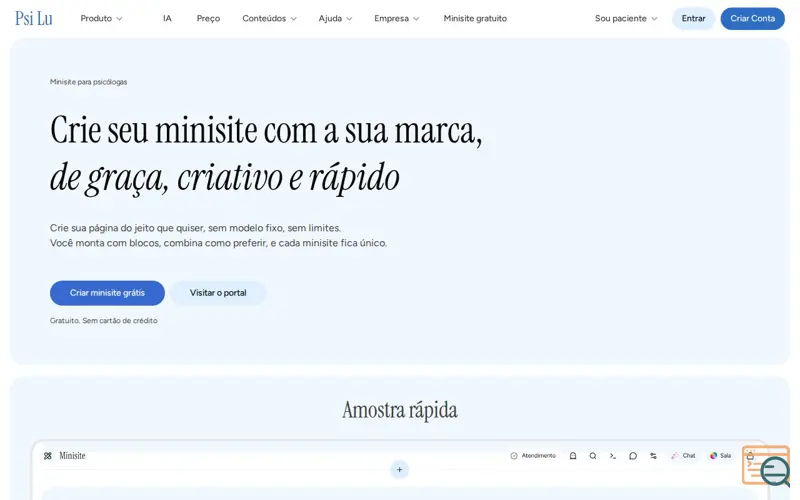The image size is (800, 500).
Task: Click the Minisite para psicólogas label
Action: coord(88,82)
